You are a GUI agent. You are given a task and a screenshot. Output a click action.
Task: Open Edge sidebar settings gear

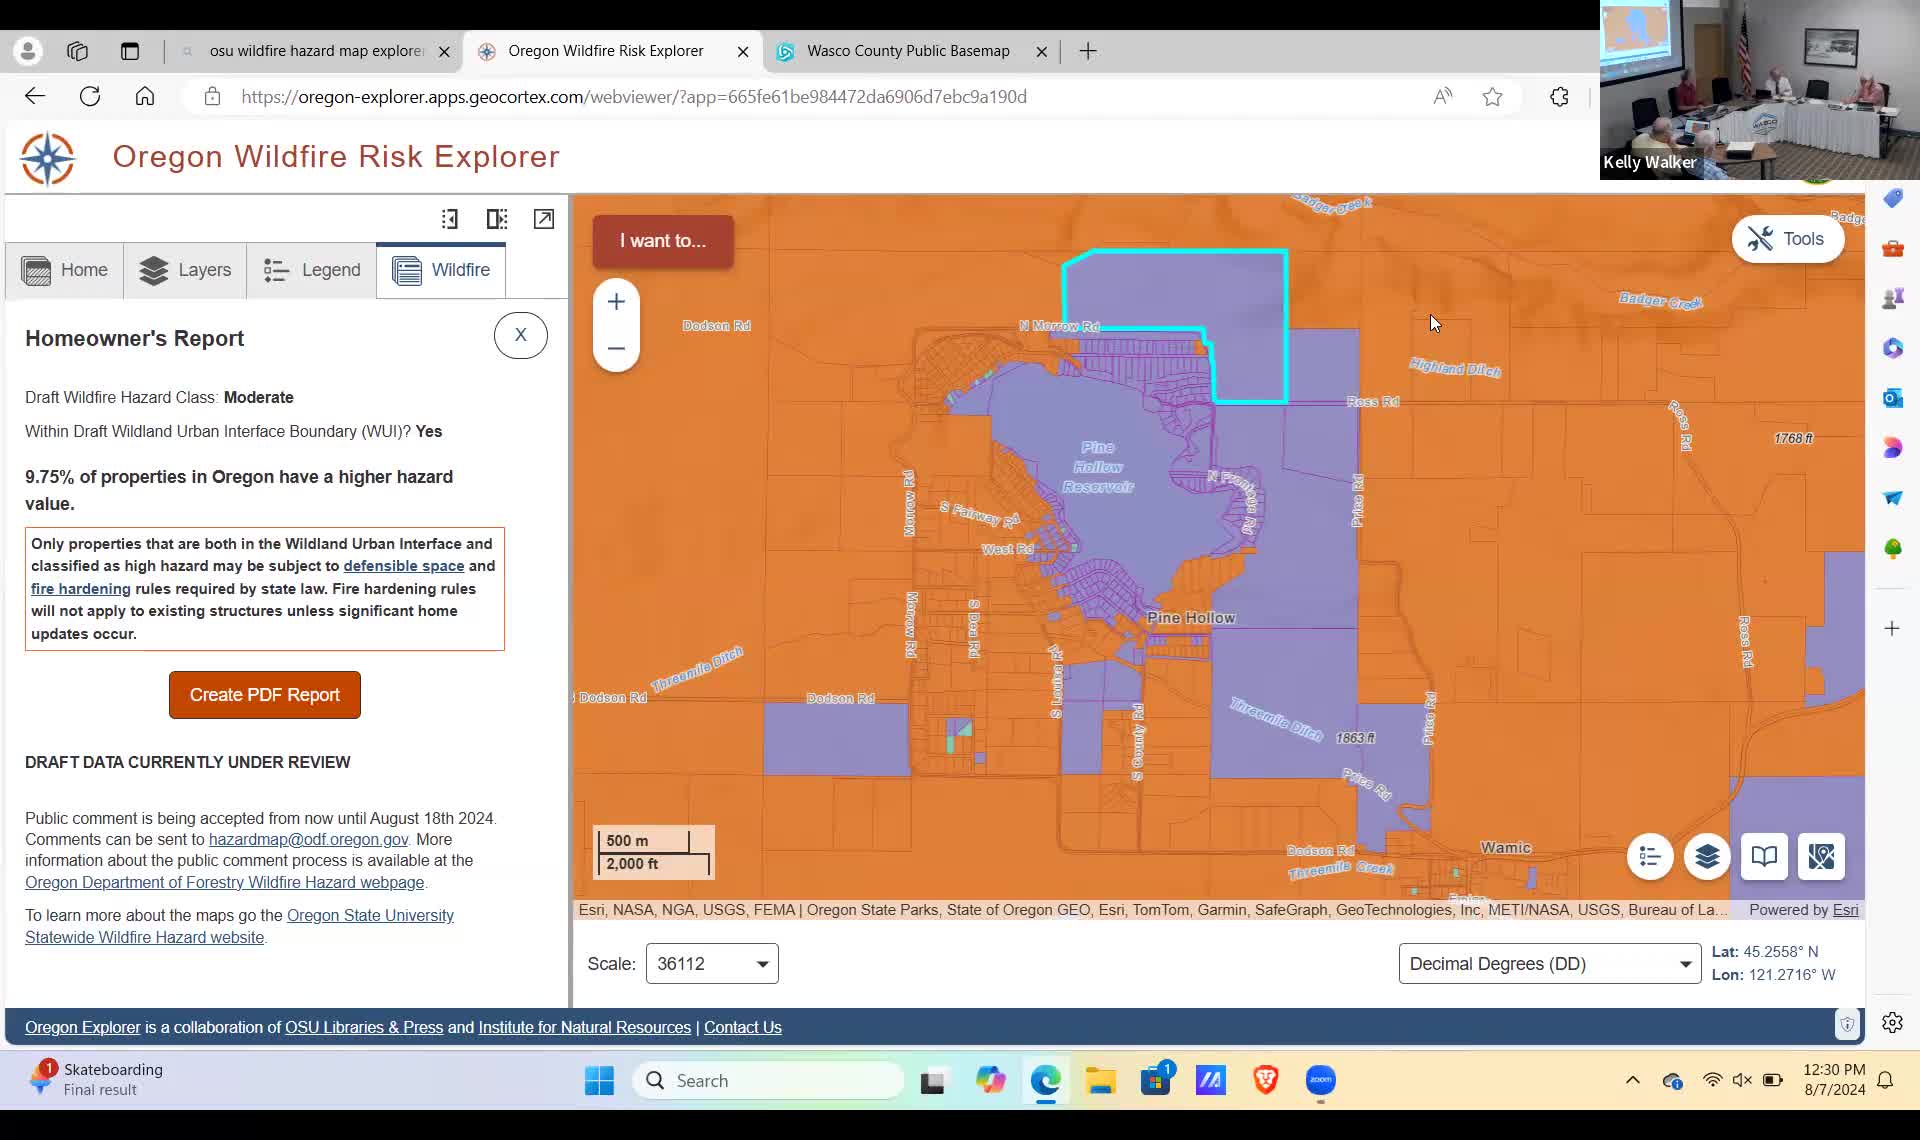click(x=1892, y=1022)
